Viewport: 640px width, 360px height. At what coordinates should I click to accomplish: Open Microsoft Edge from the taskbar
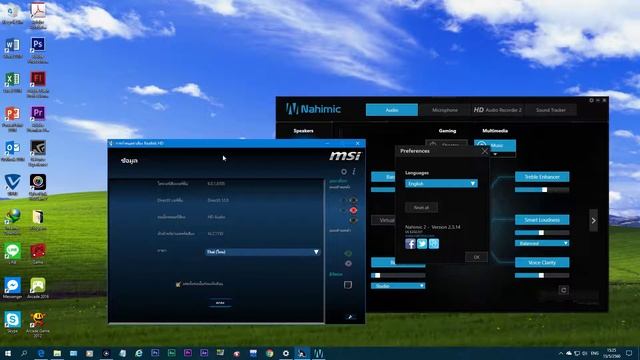41,353
